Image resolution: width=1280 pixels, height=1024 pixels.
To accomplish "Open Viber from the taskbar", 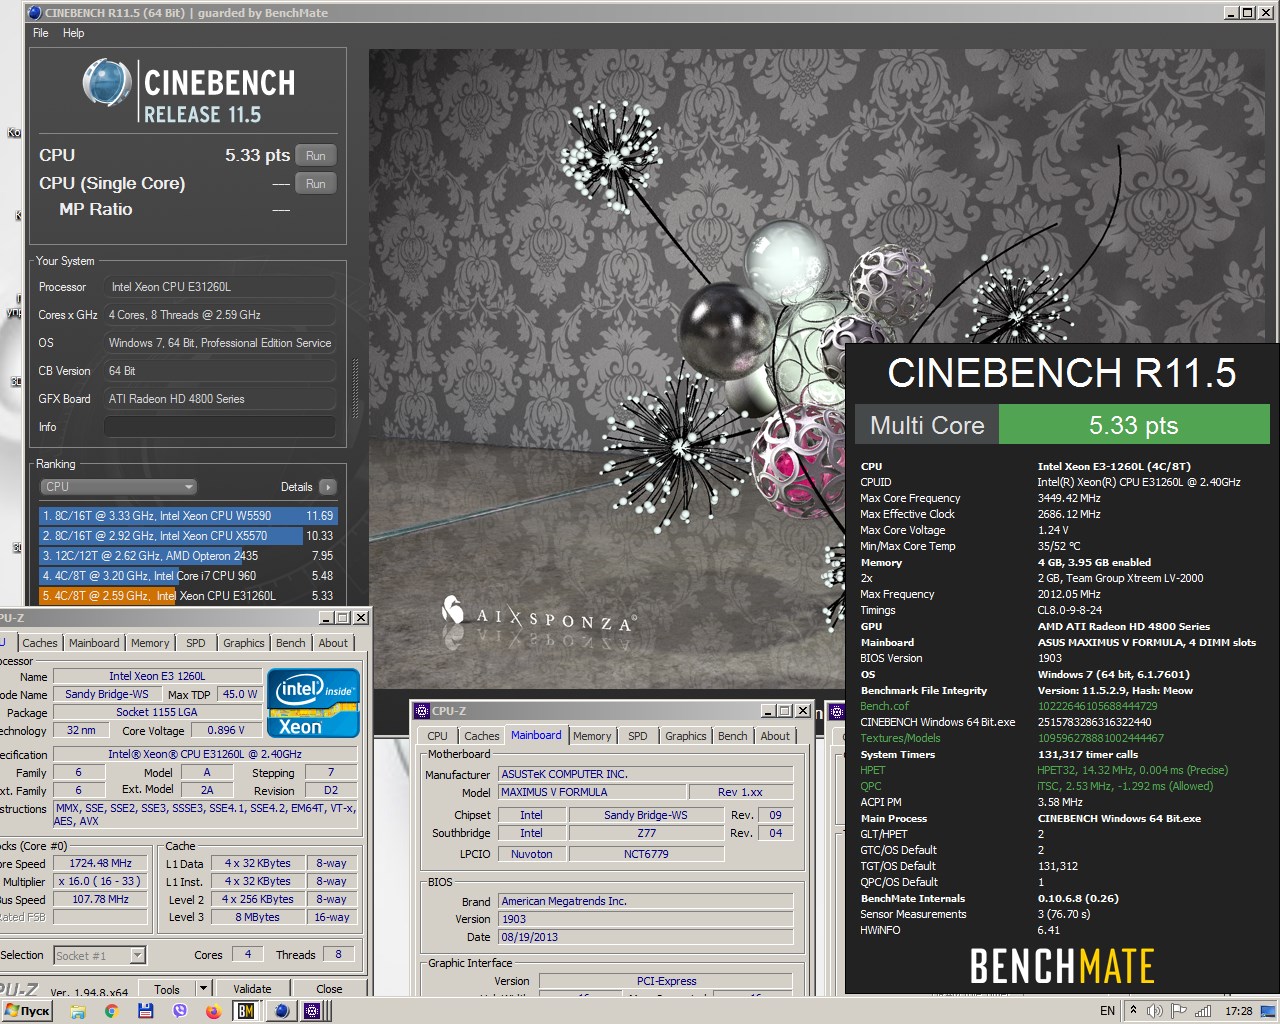I will (179, 1011).
